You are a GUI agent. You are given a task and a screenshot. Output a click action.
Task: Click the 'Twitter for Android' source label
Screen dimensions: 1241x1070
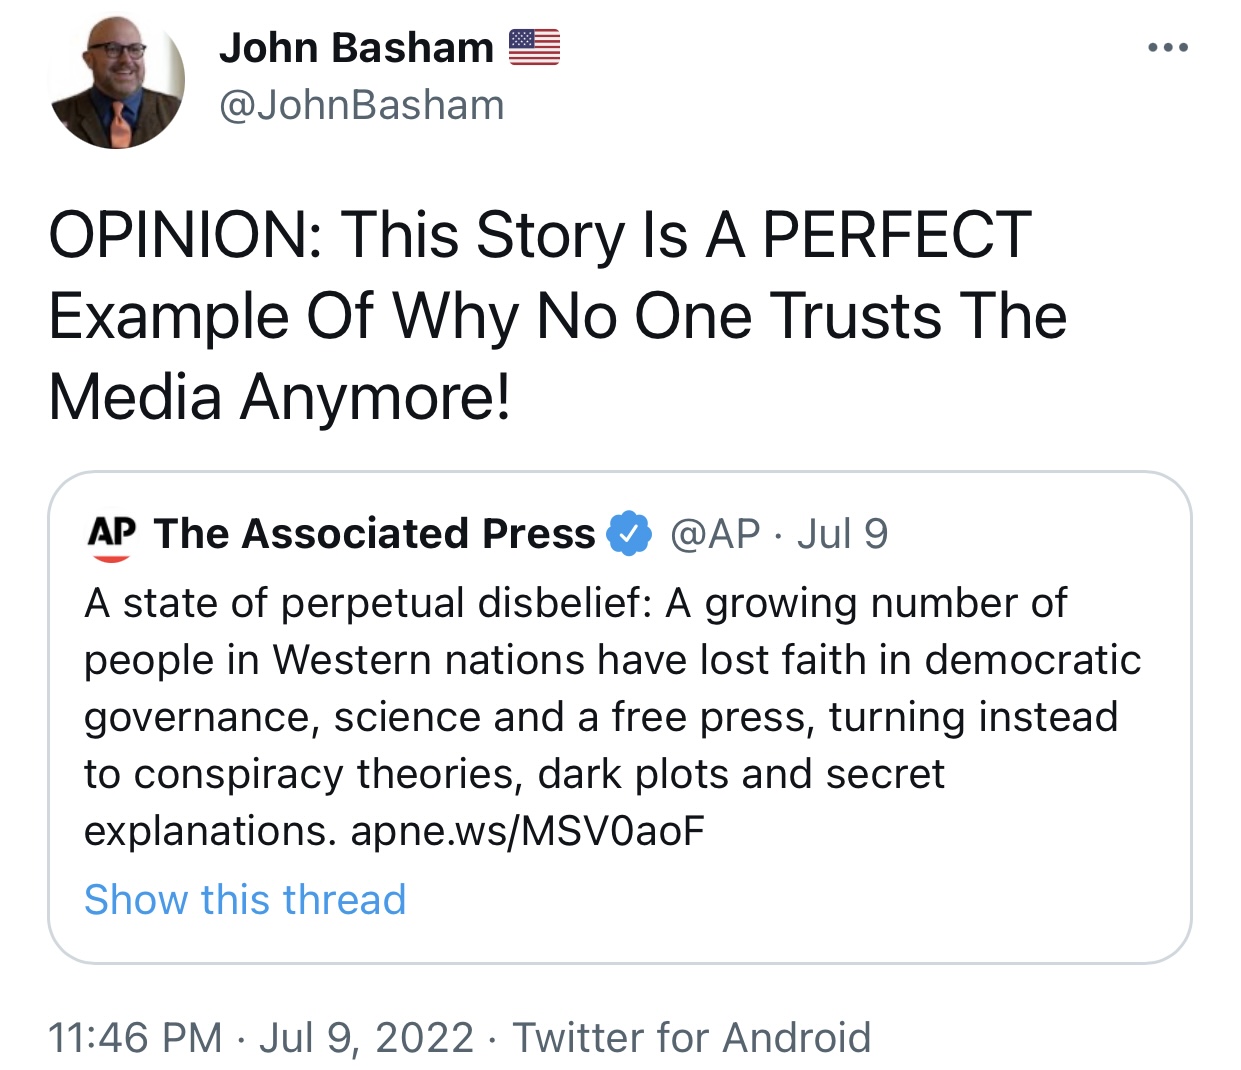pos(691,1037)
